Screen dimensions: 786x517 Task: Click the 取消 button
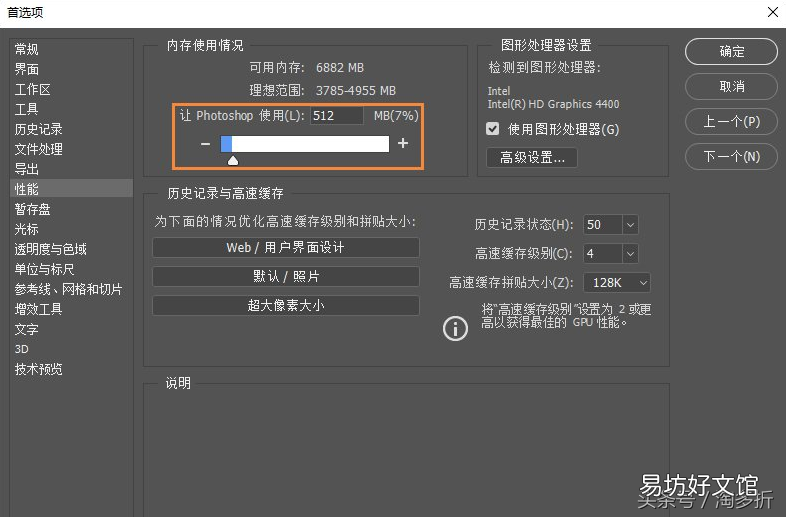tap(731, 86)
